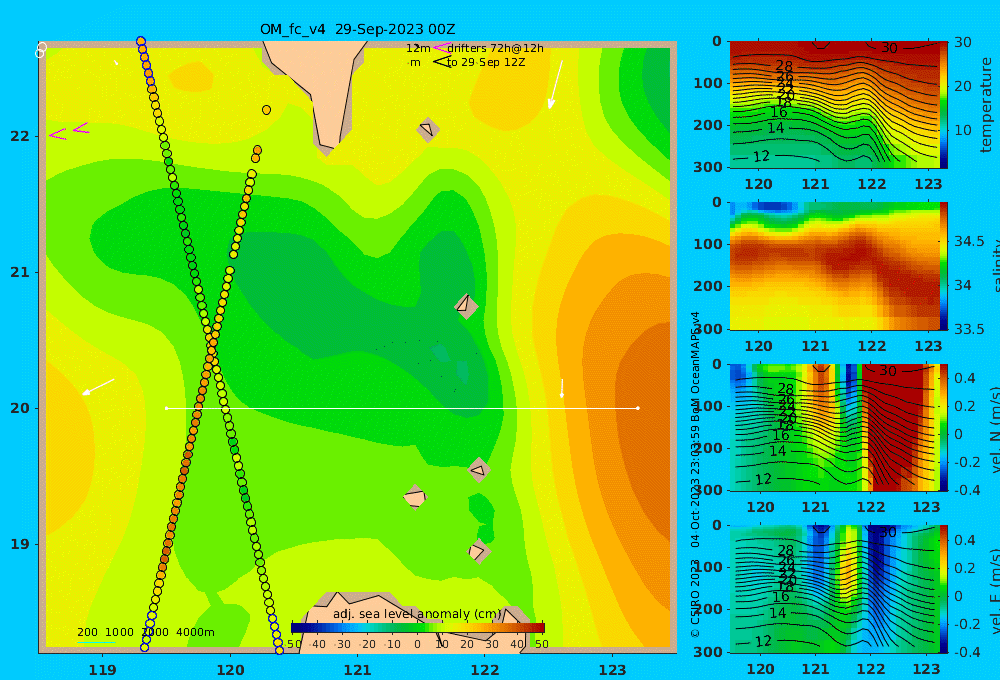Image resolution: width=1000 pixels, height=680 pixels.
Task: Click the "14" contour label in the temperature panel
Action: 776,128
